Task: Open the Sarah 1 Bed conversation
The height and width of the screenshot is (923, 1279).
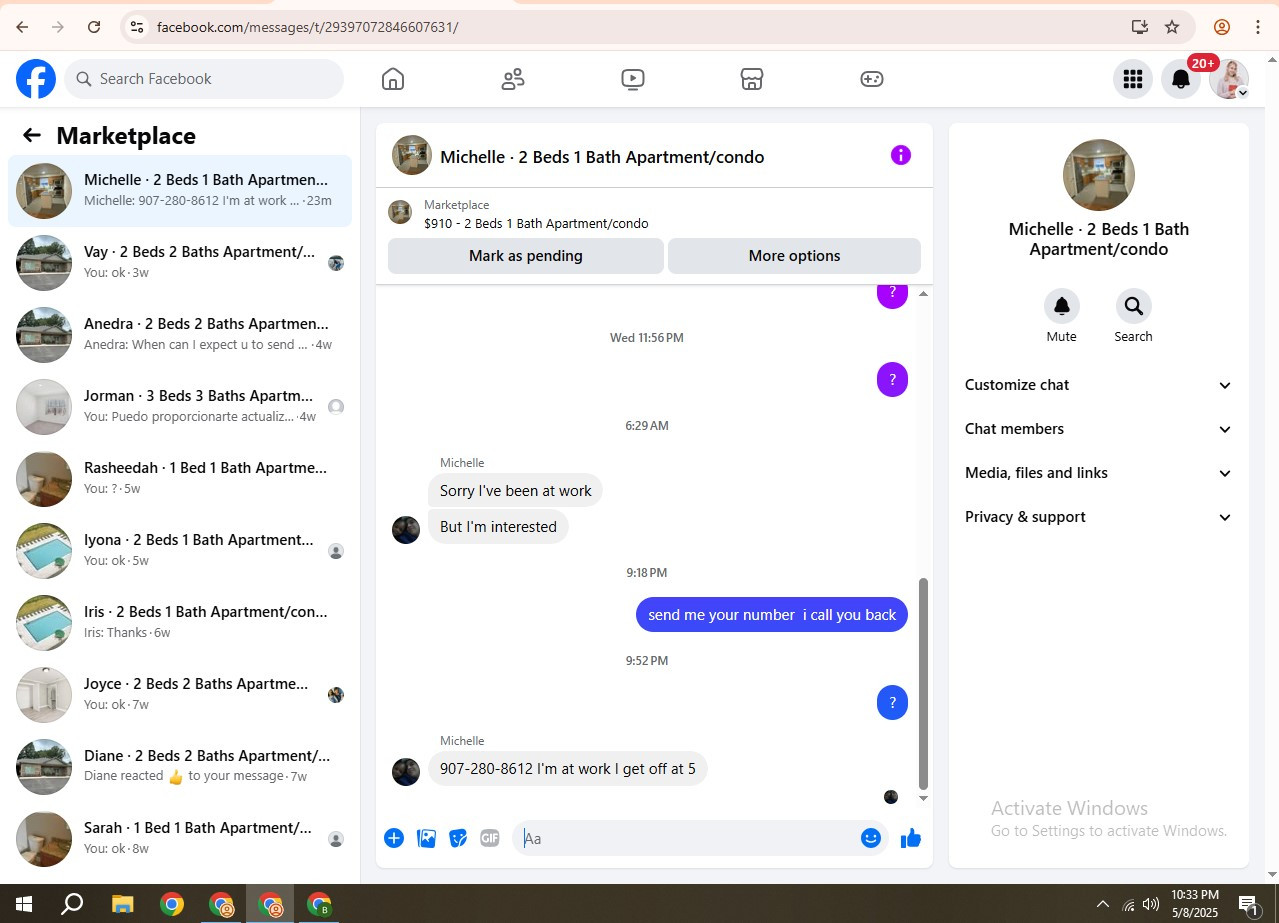Action: (180, 839)
